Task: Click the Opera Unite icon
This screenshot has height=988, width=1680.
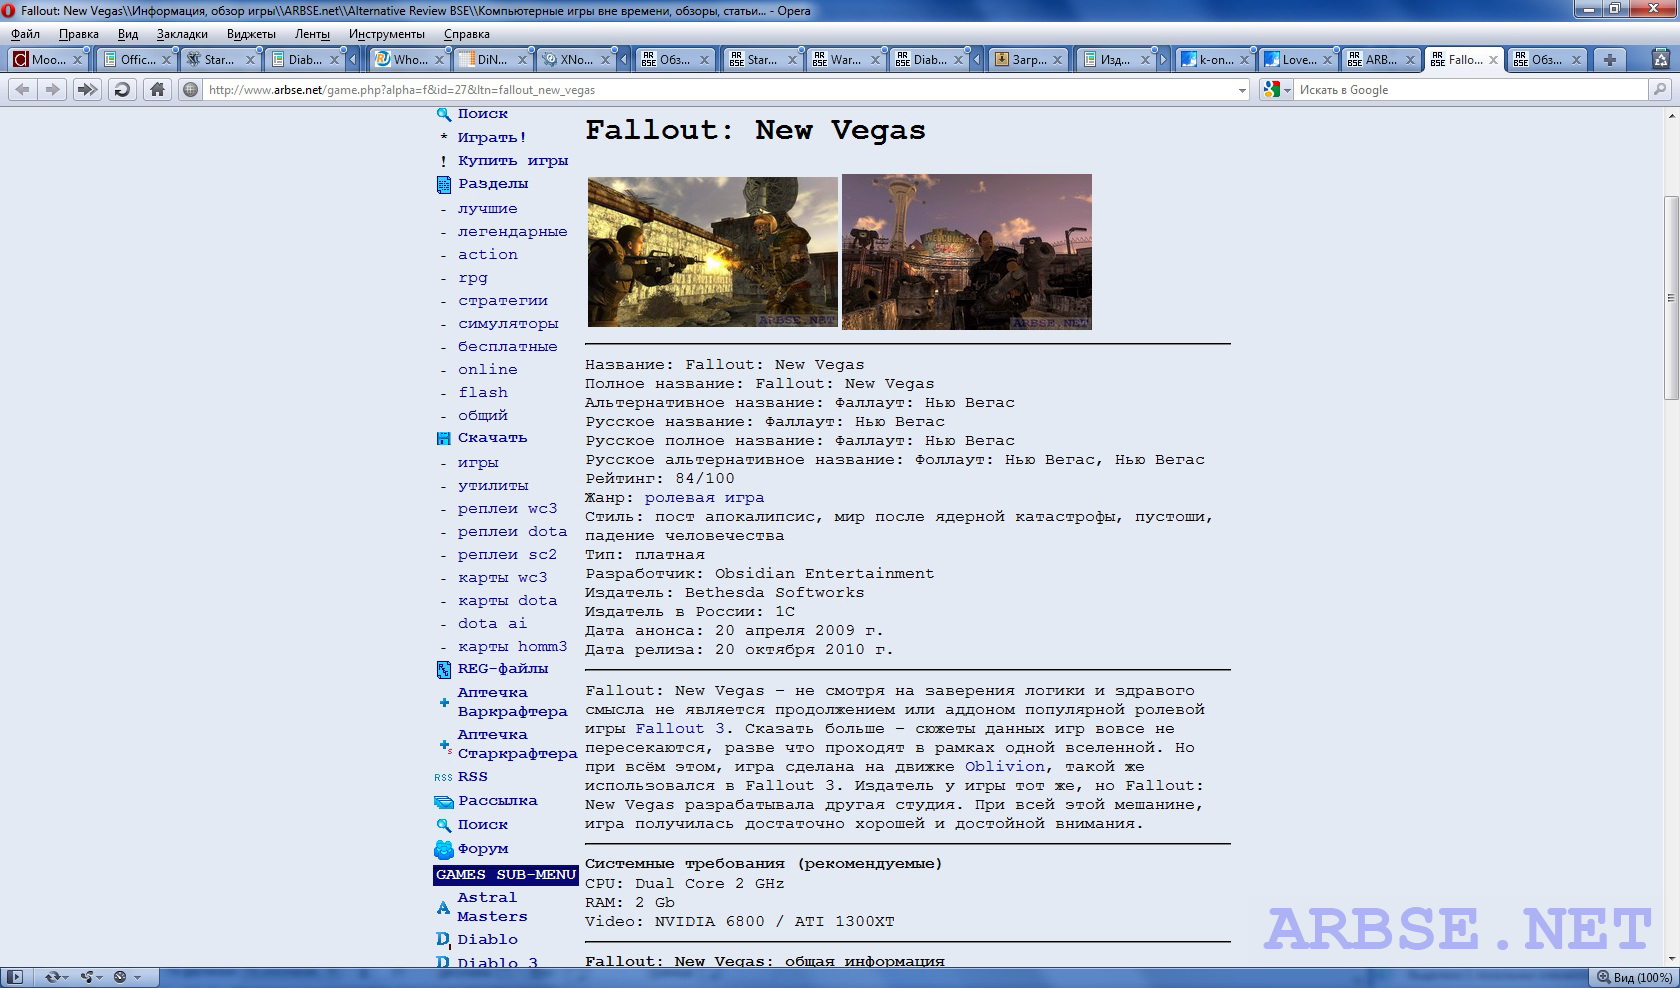Action: click(x=87, y=977)
